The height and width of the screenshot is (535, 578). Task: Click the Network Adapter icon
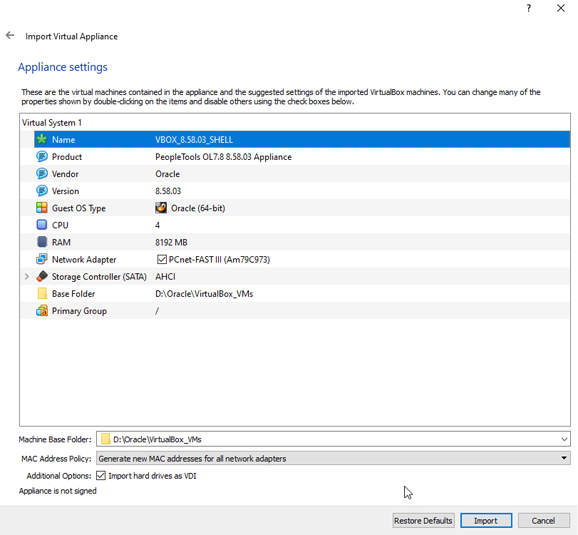pos(42,259)
